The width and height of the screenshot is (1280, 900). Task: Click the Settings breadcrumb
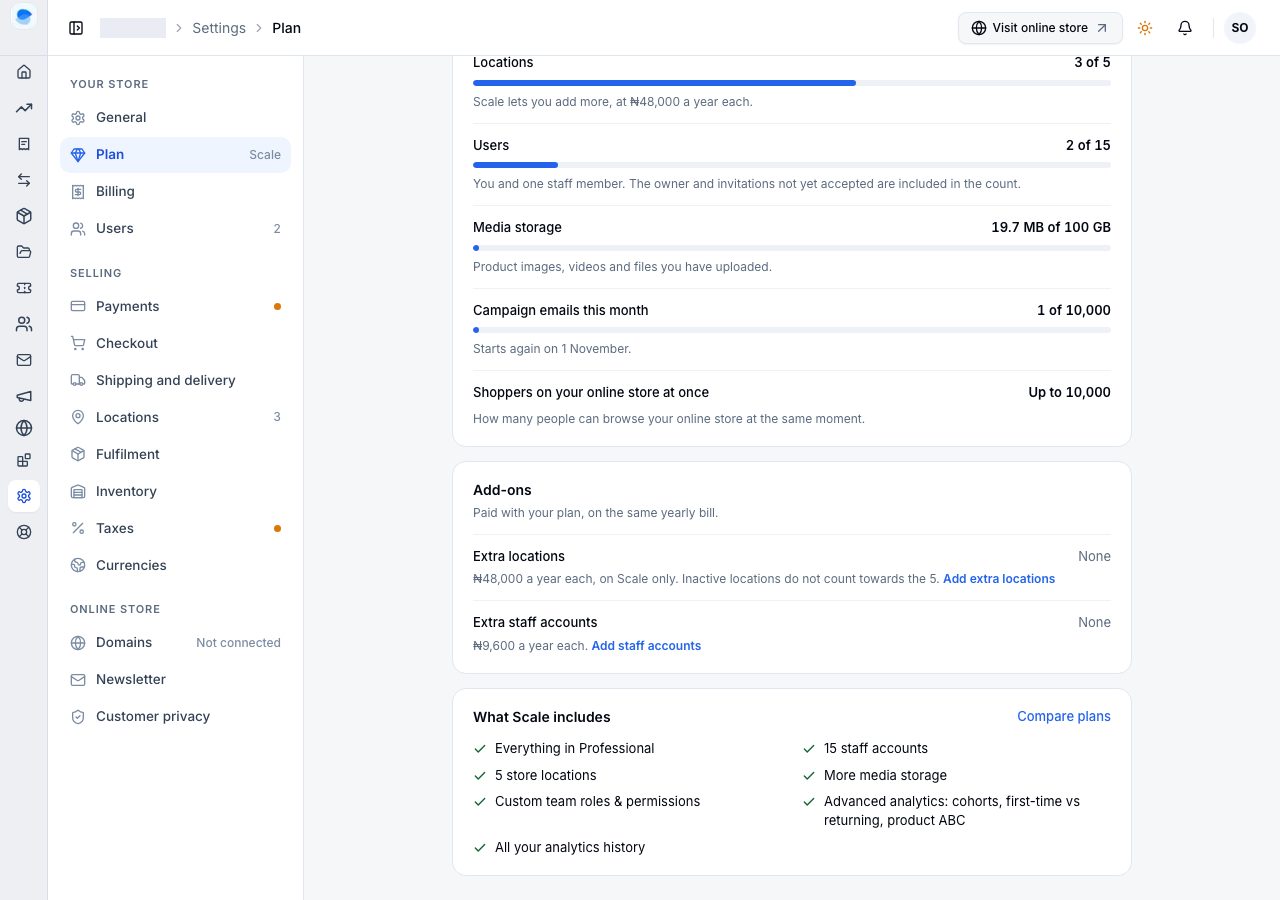(x=219, y=28)
